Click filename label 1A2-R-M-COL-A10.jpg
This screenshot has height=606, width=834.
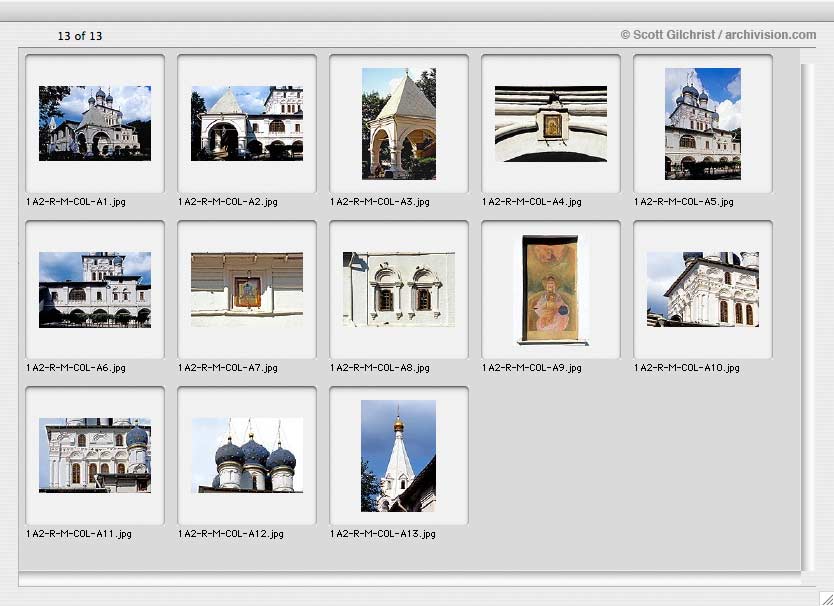[x=687, y=368]
